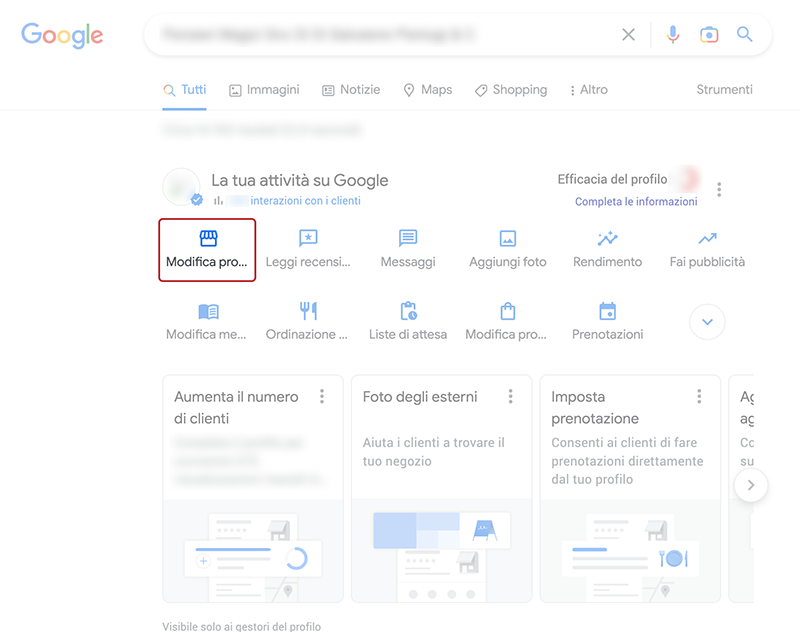Open the Imposta prenotazione card
800x632 pixels.
tap(630, 489)
